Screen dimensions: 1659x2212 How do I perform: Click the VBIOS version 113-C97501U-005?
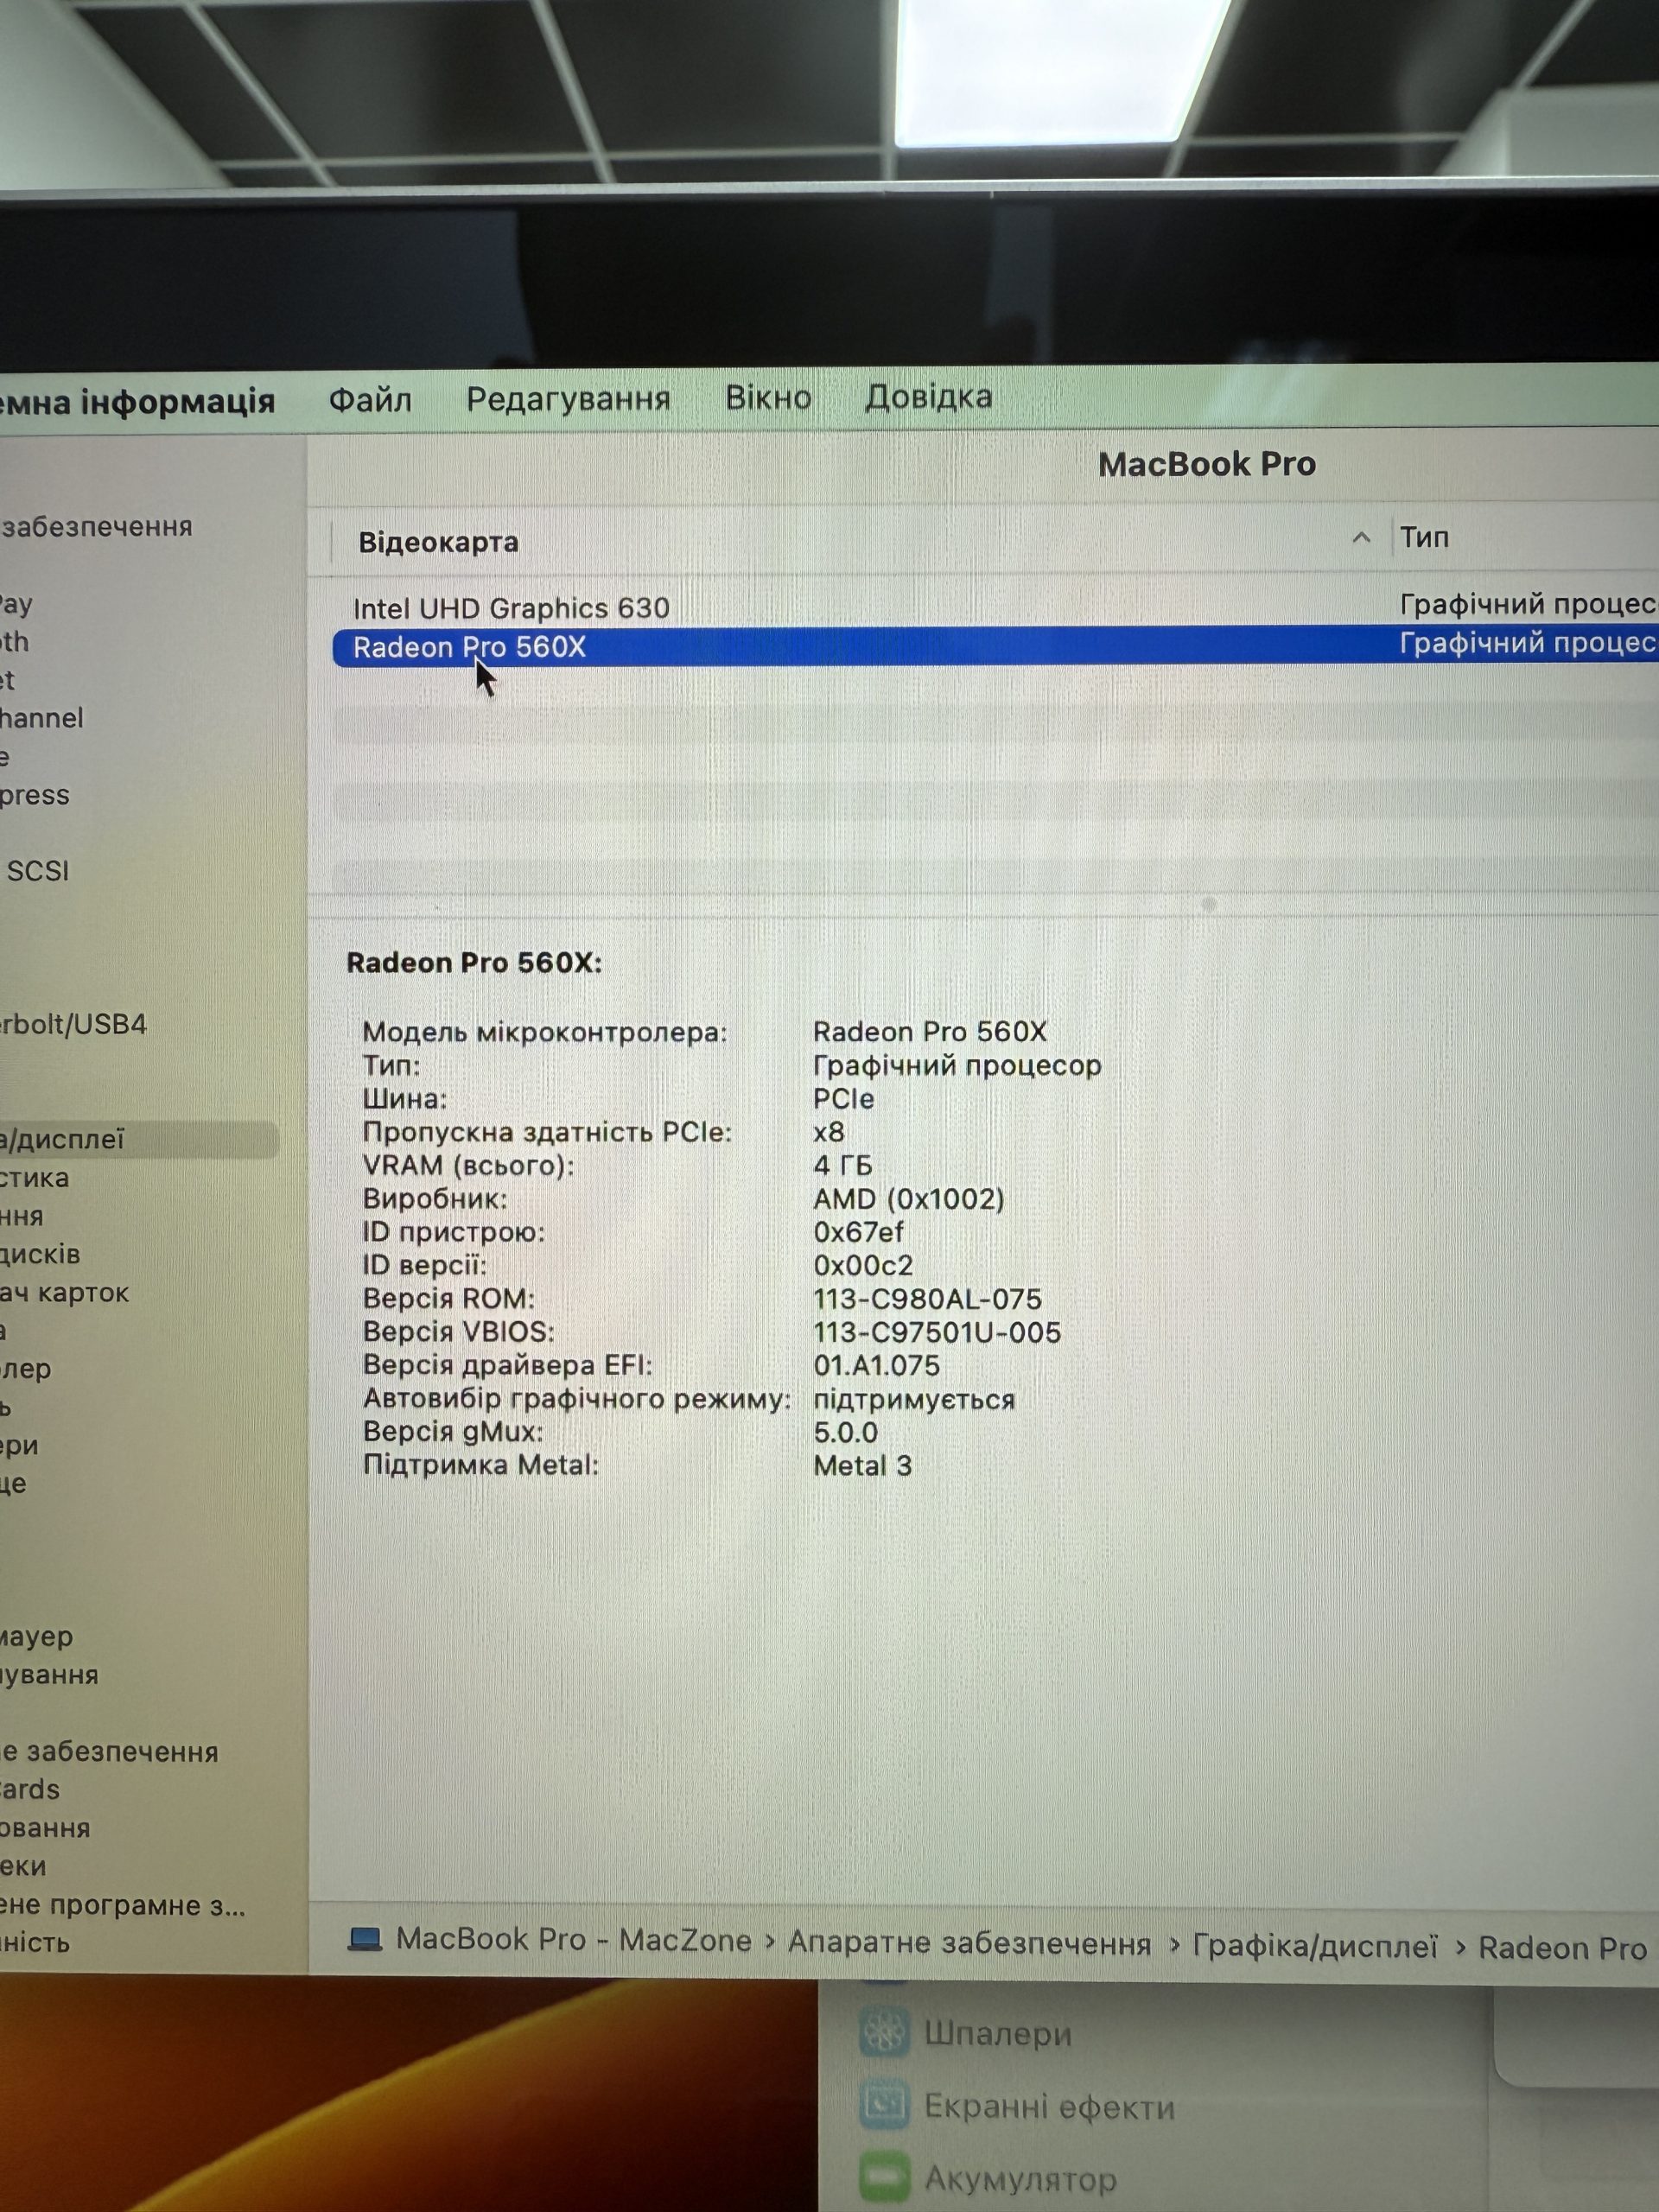pos(937,1332)
